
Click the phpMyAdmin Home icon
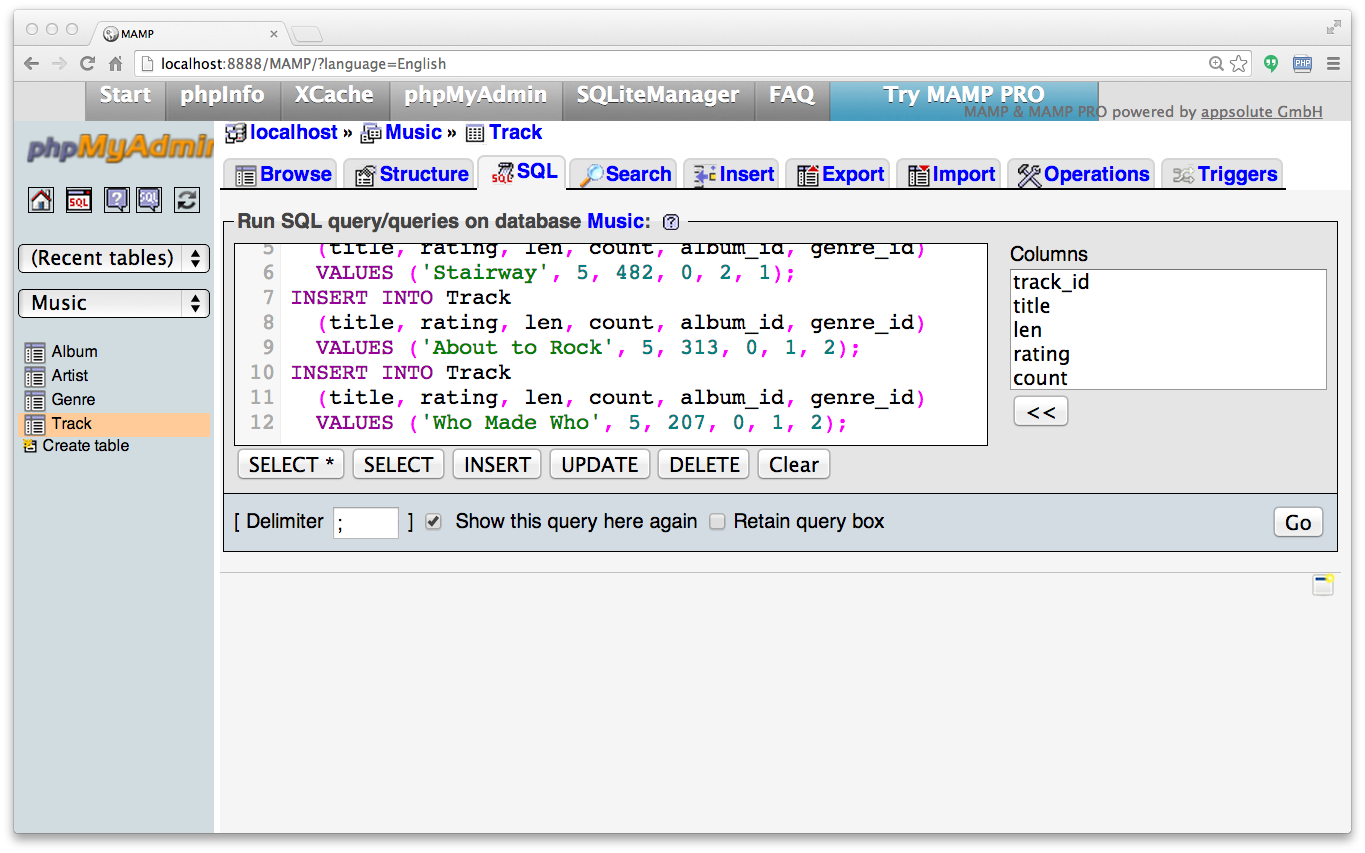[x=41, y=200]
